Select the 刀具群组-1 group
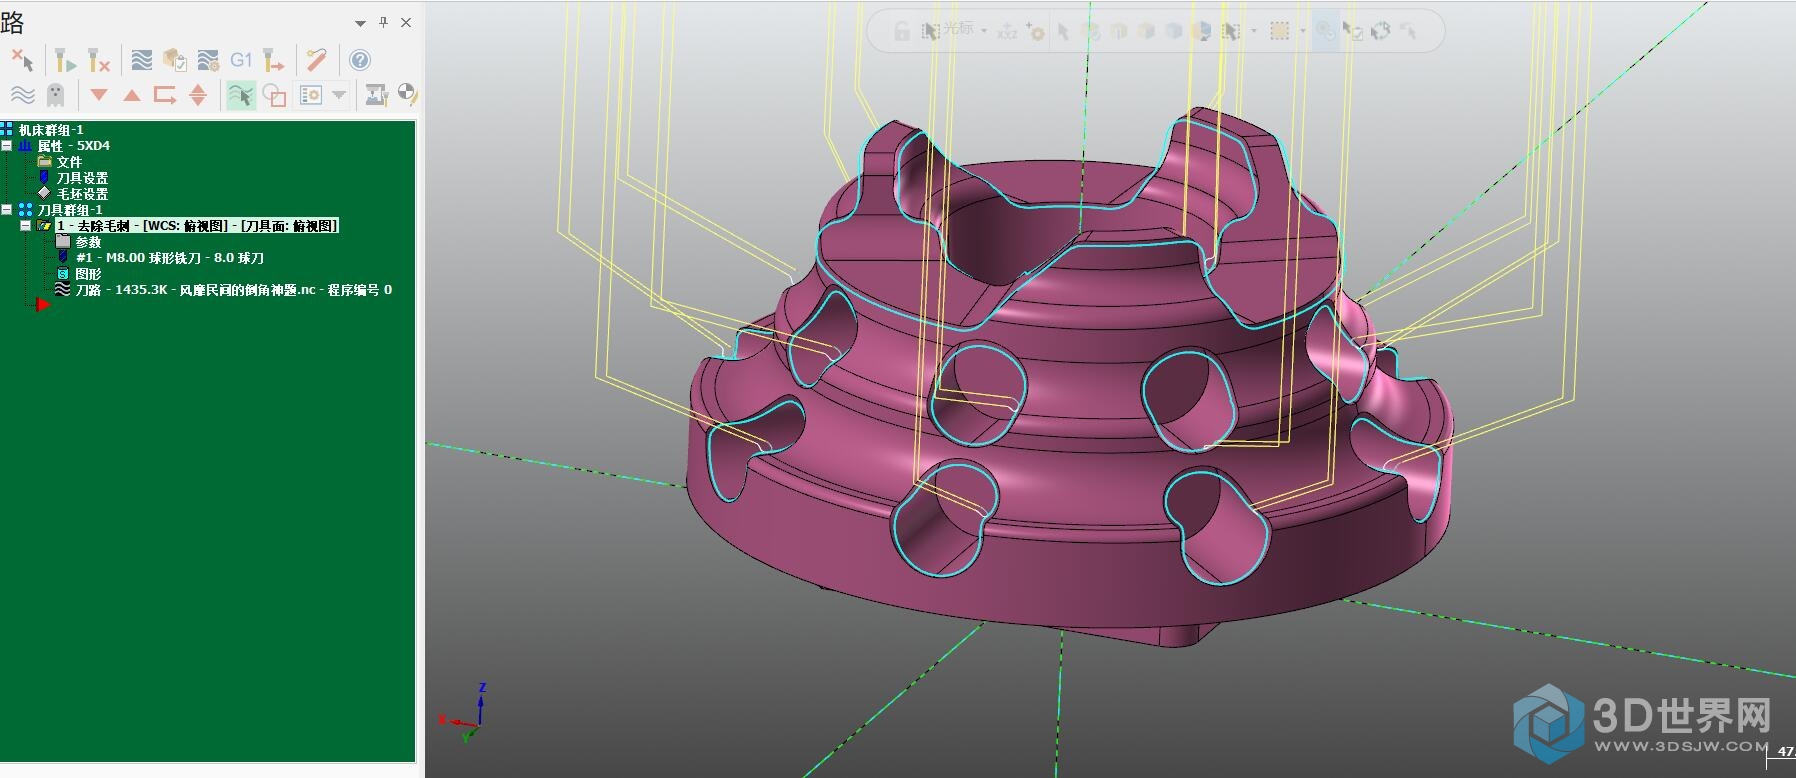1796x778 pixels. point(70,210)
